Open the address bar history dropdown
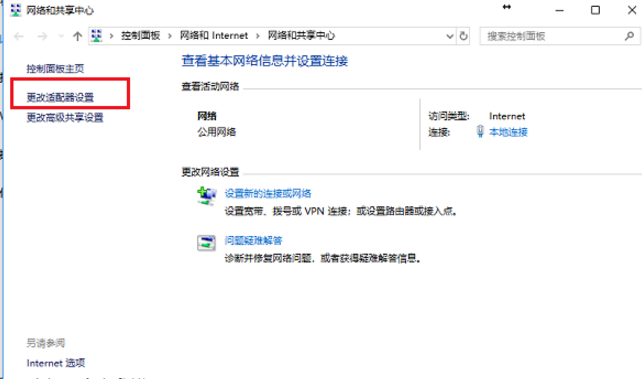 coord(449,37)
